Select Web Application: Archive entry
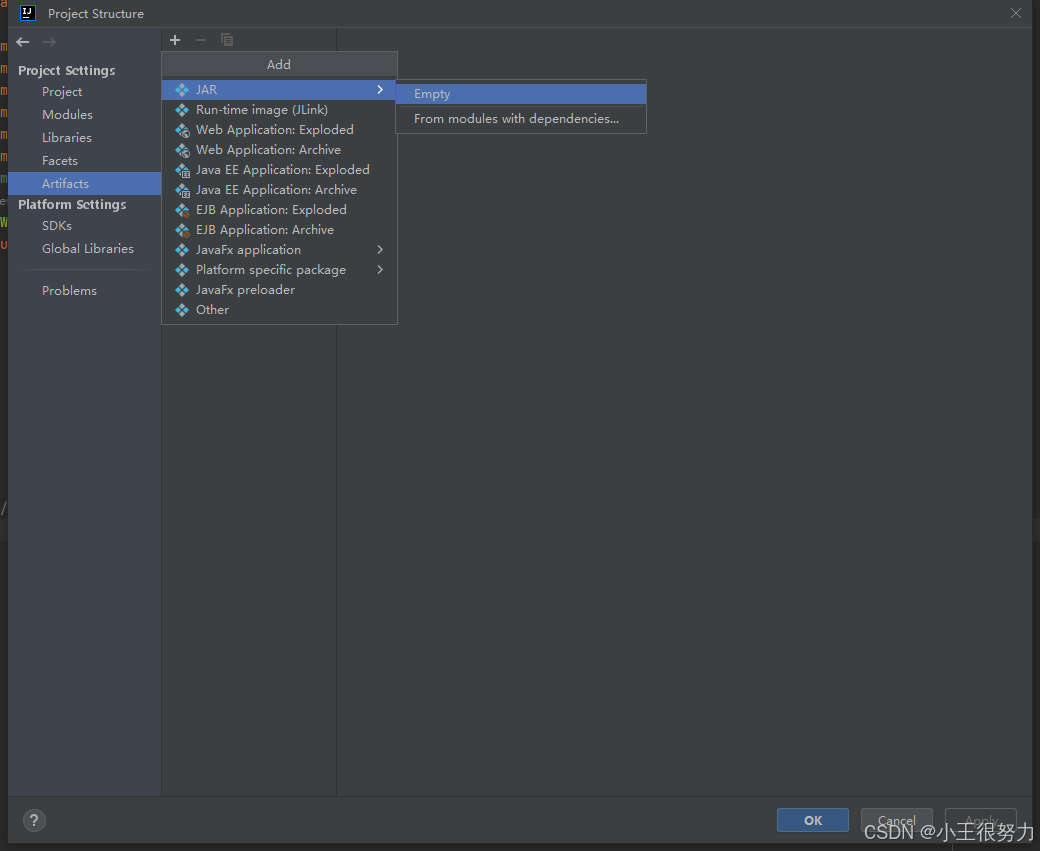 pos(279,150)
